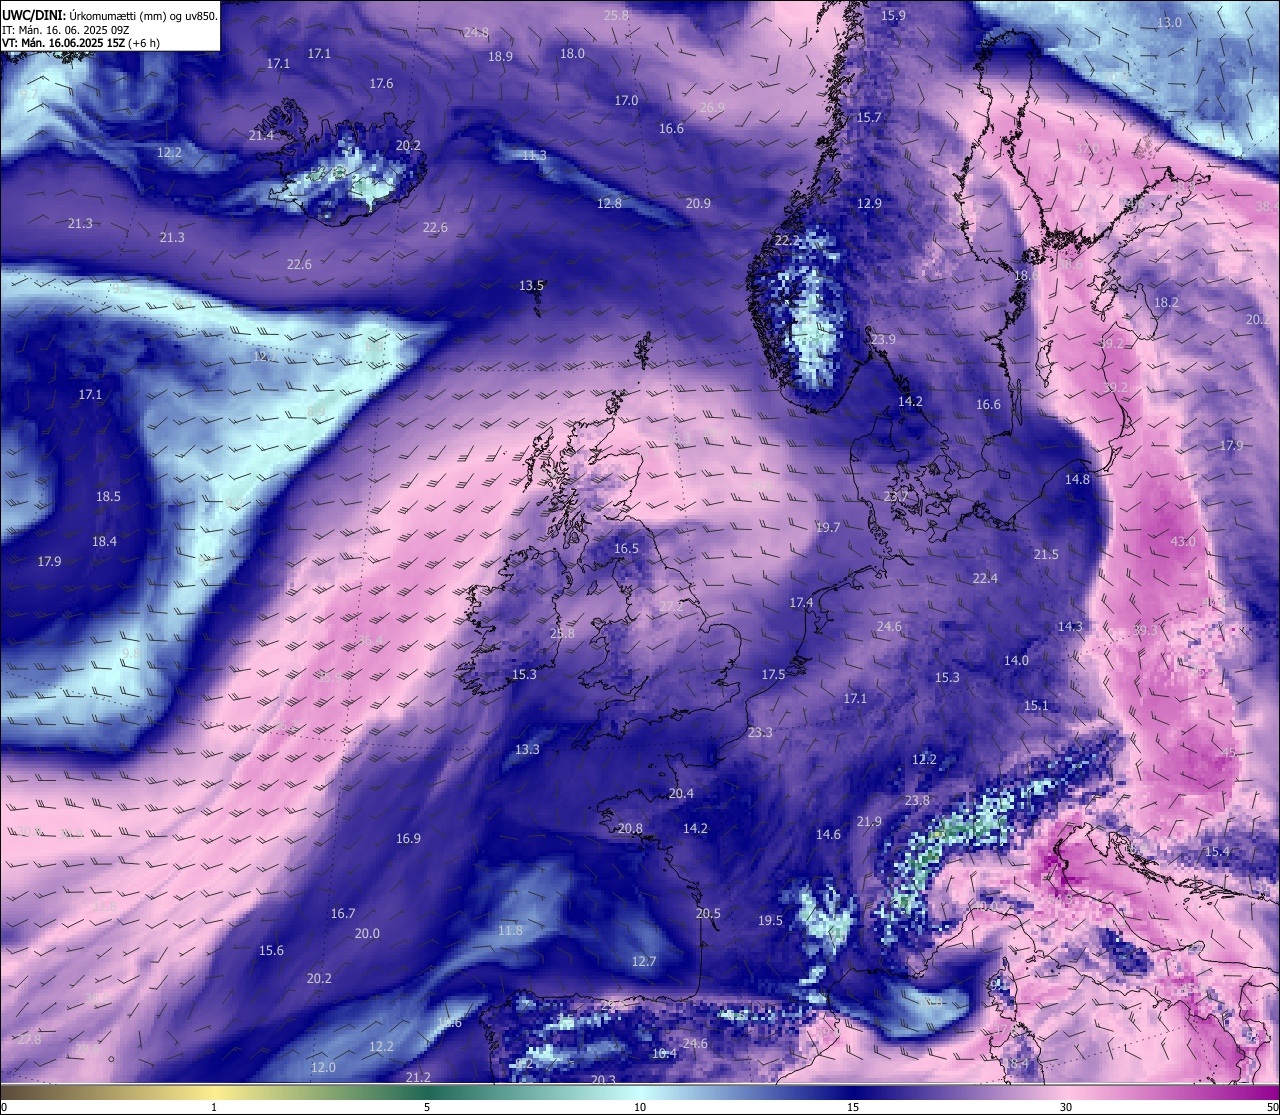
Task: Click the 13.3 value on the map
Action: 527,749
